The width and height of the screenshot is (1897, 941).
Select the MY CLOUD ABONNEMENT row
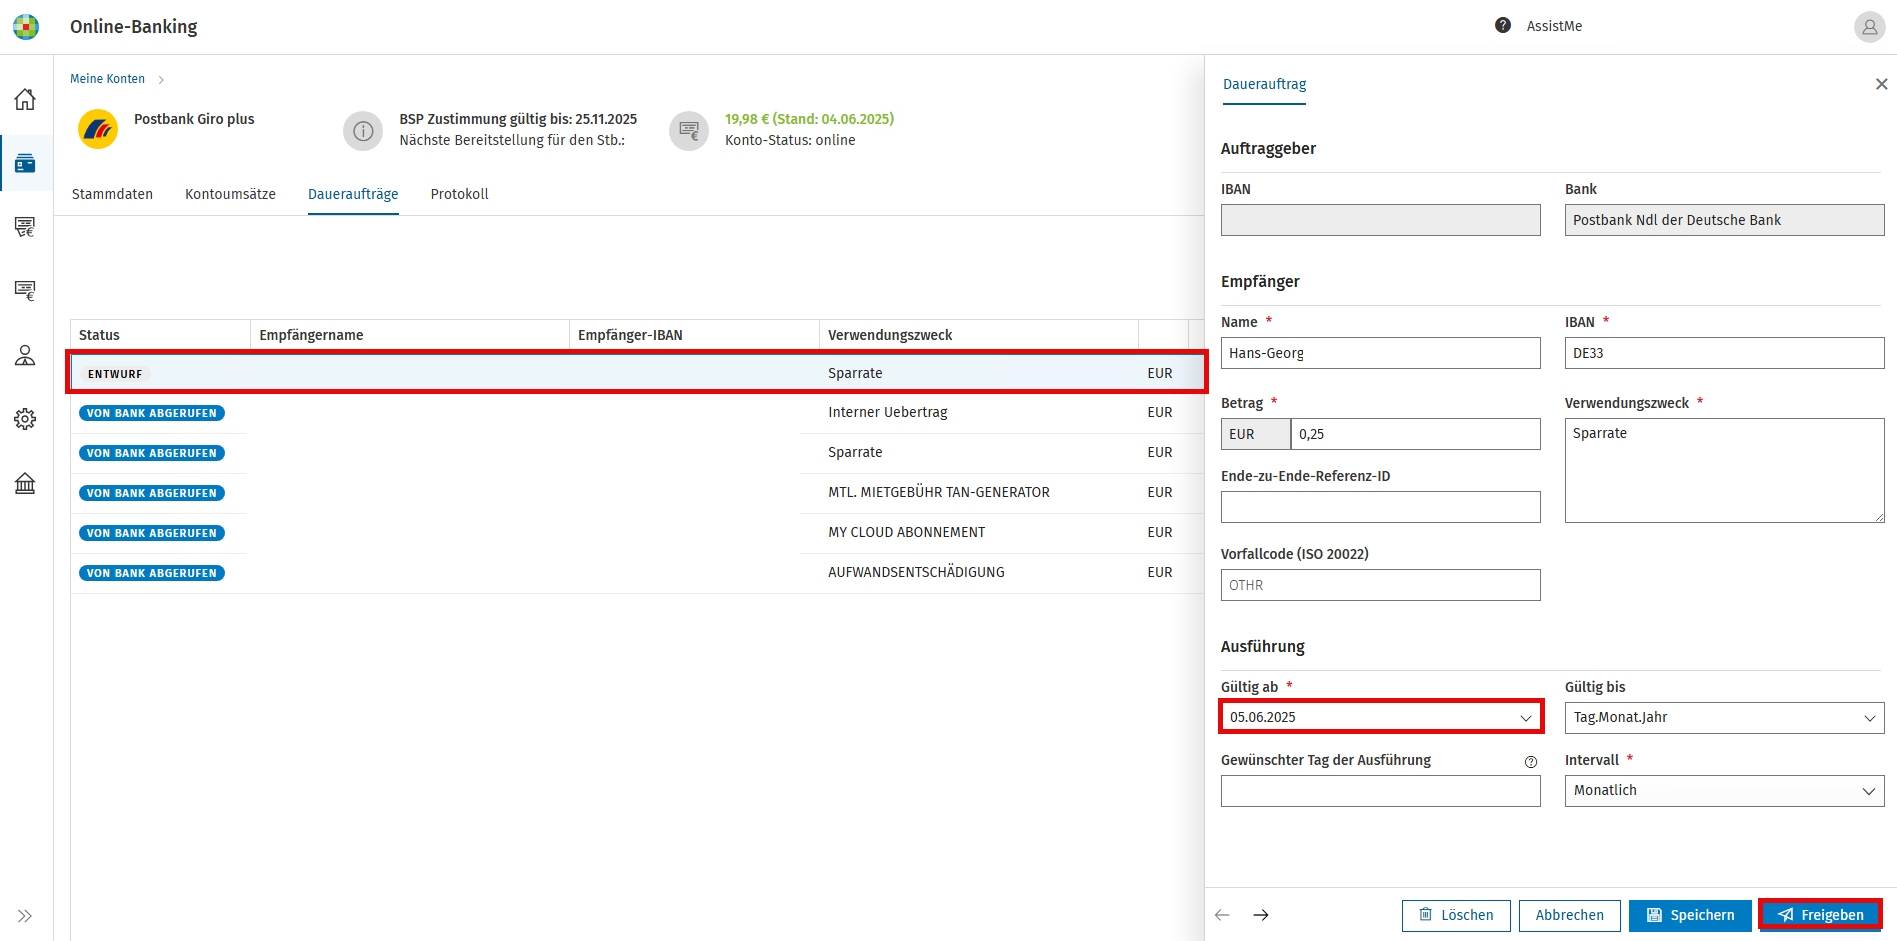click(x=637, y=533)
